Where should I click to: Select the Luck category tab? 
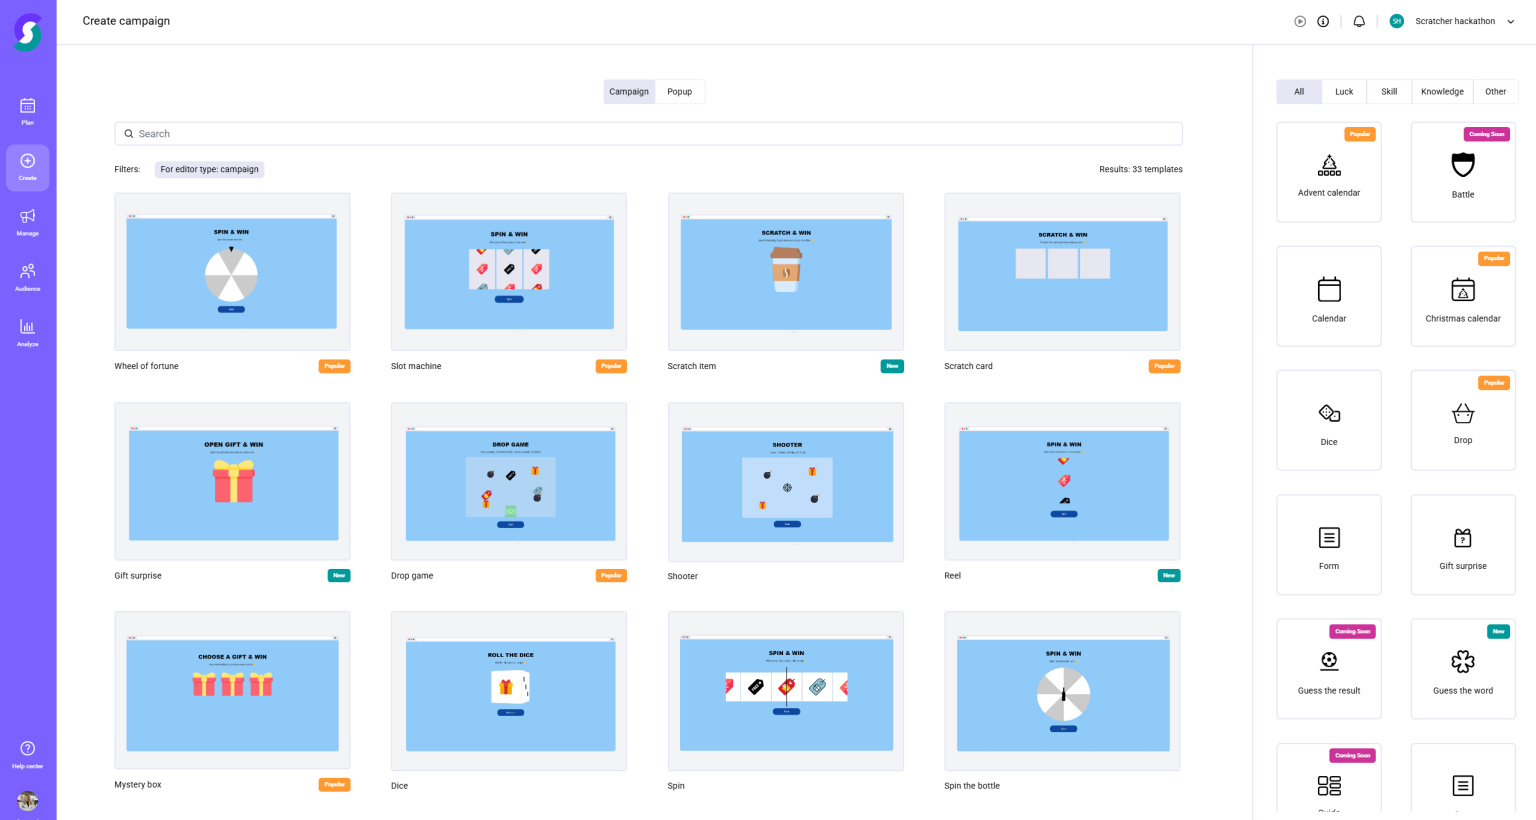(x=1344, y=91)
